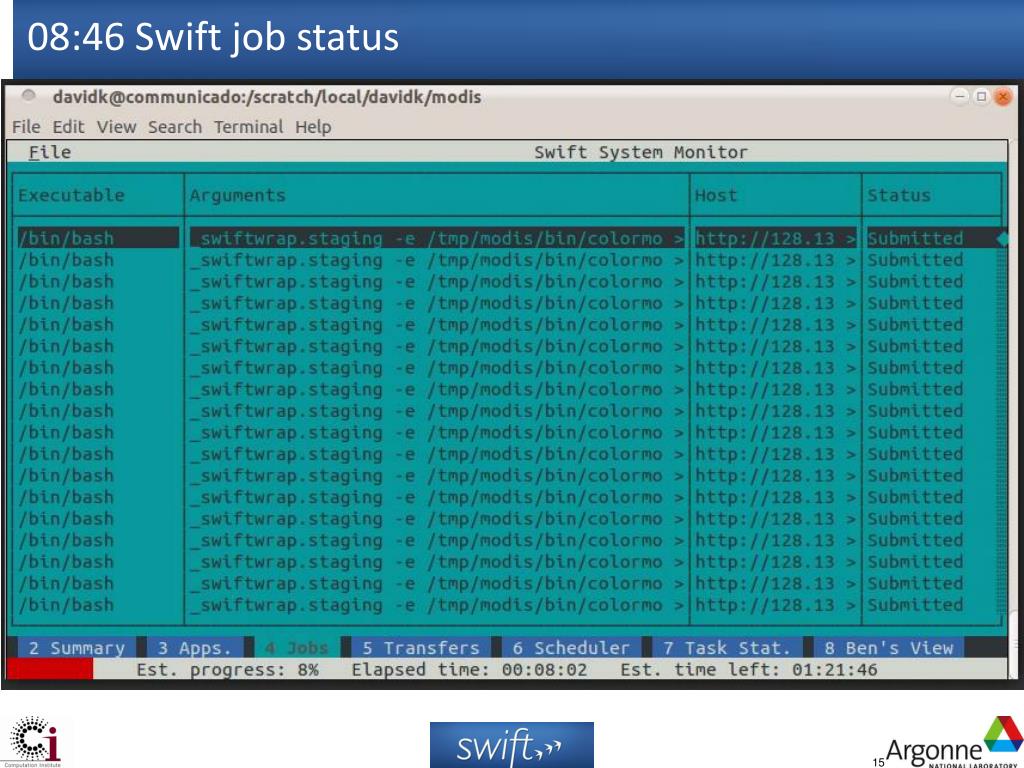Click the red progress bar segment
Viewport: 1024px width, 768px height.
[x=49, y=669]
